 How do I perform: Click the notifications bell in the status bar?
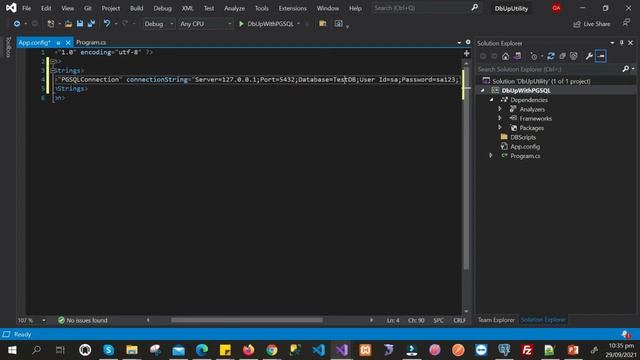coord(625,335)
